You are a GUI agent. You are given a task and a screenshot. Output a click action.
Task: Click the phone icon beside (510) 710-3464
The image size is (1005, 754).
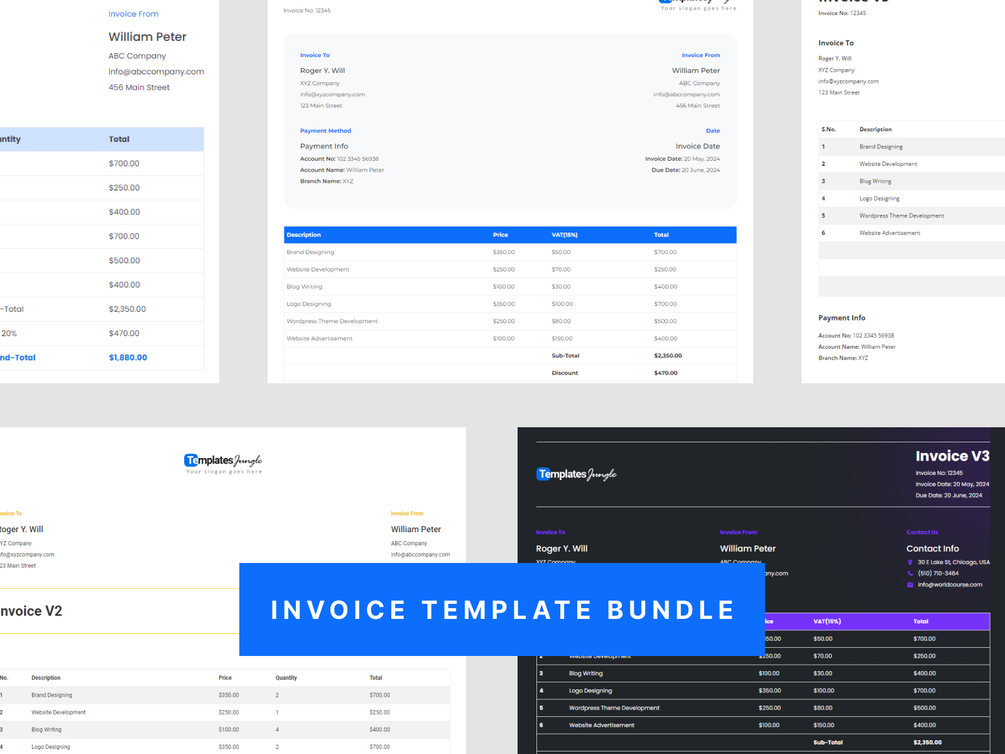coord(909,573)
